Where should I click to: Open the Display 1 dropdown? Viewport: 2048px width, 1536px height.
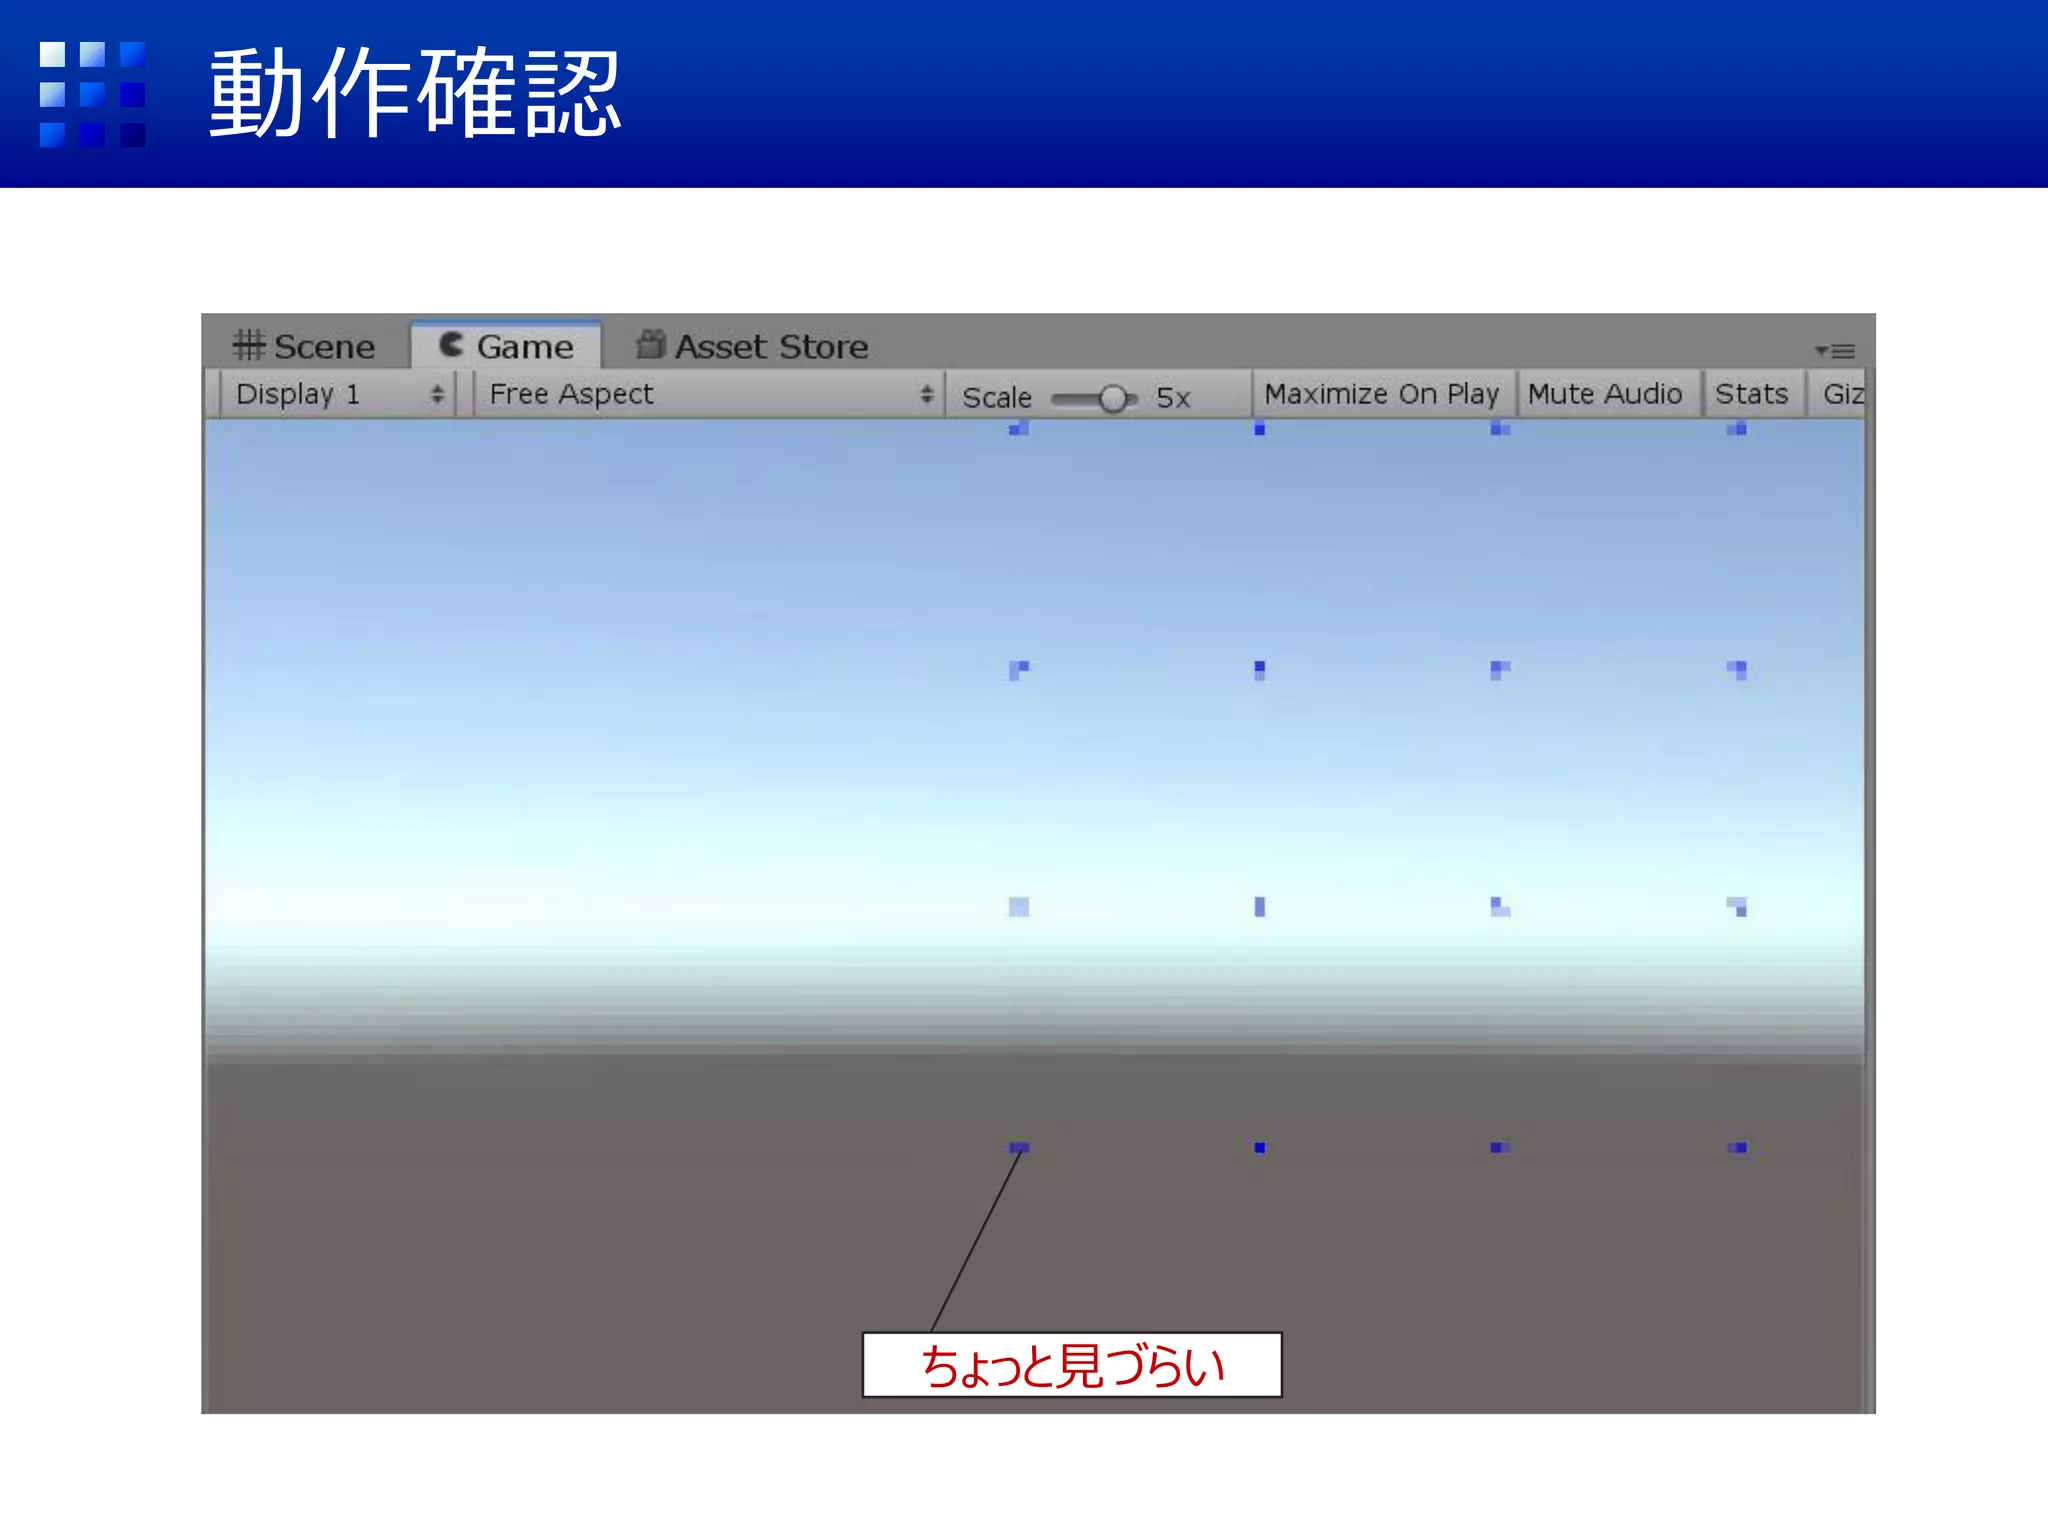point(338,394)
